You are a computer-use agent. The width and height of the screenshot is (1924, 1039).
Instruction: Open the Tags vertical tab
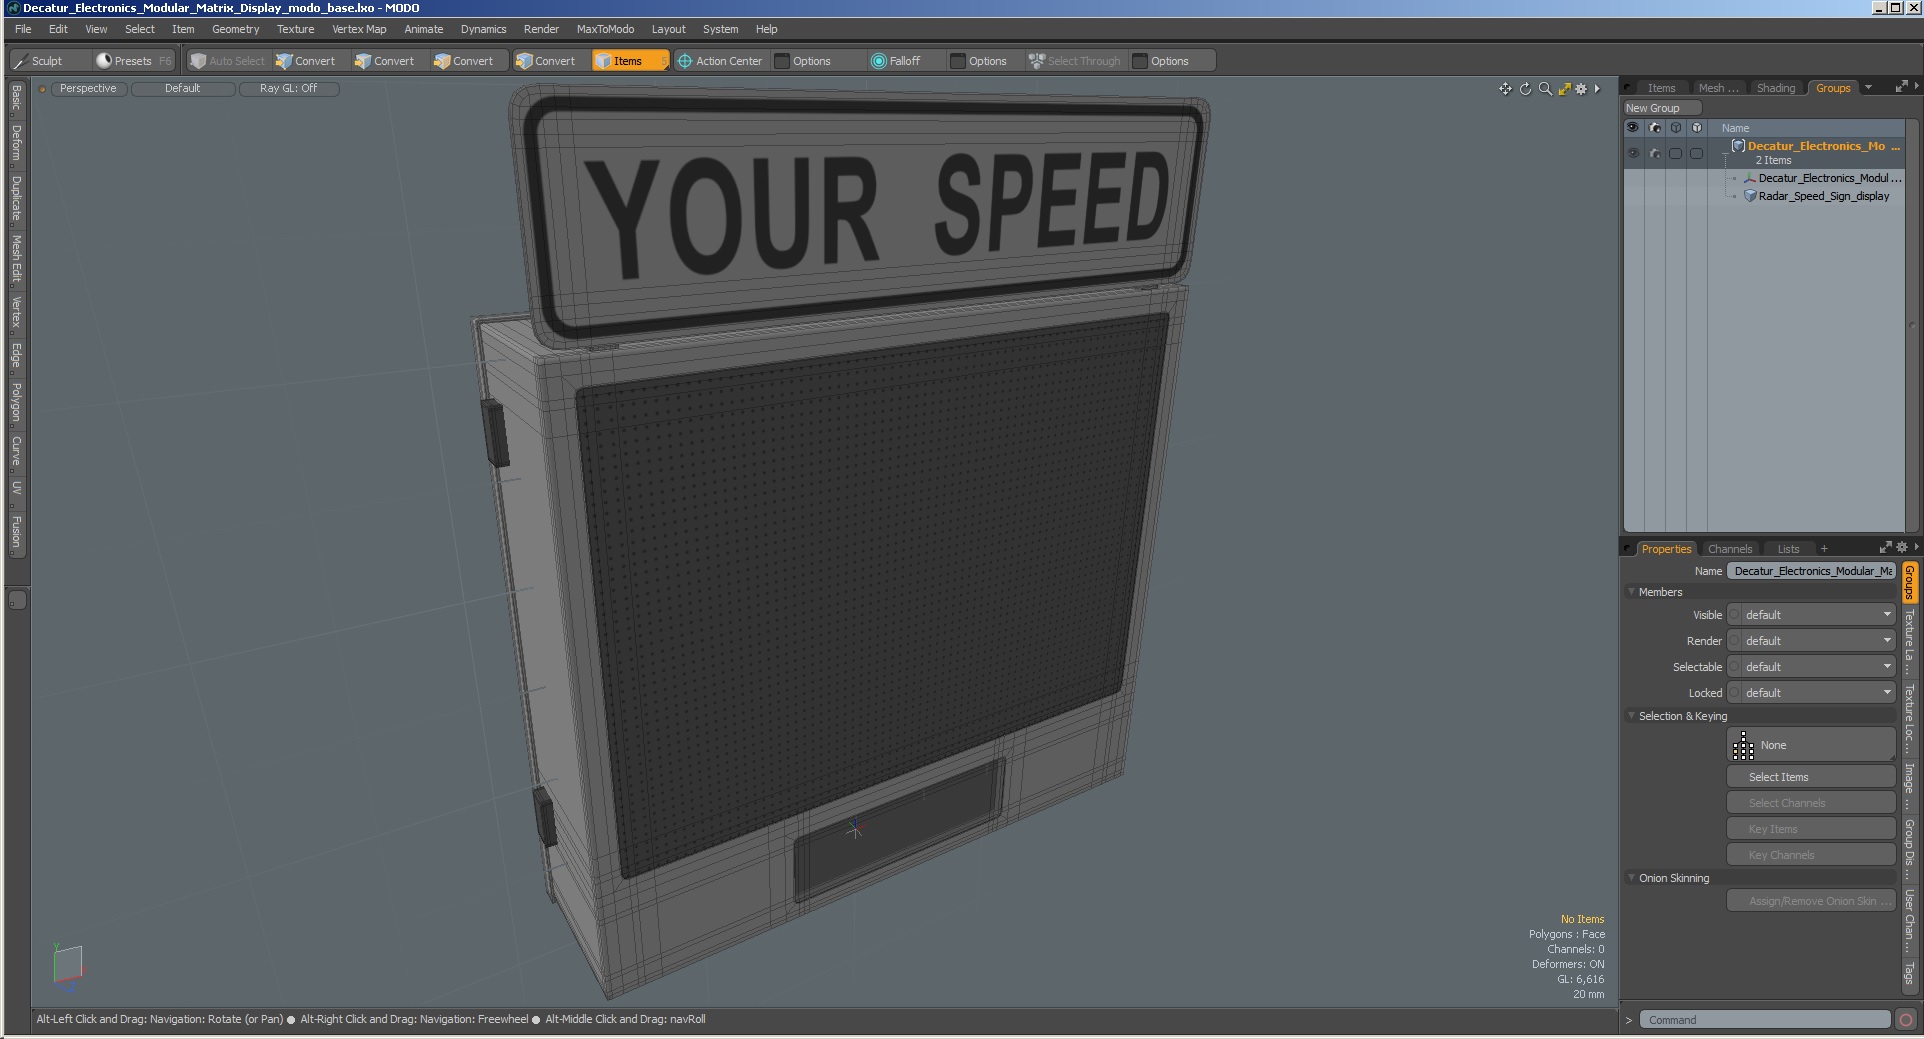click(1909, 973)
